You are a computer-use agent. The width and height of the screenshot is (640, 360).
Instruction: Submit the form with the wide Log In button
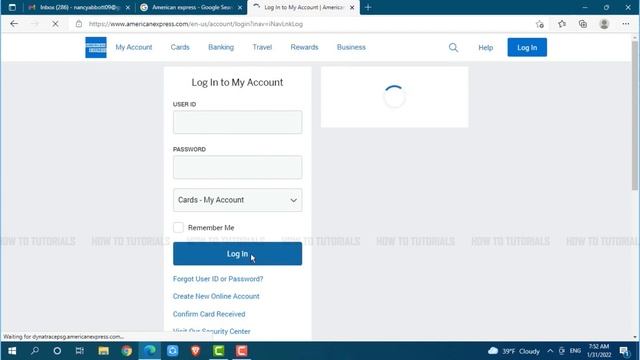point(238,254)
